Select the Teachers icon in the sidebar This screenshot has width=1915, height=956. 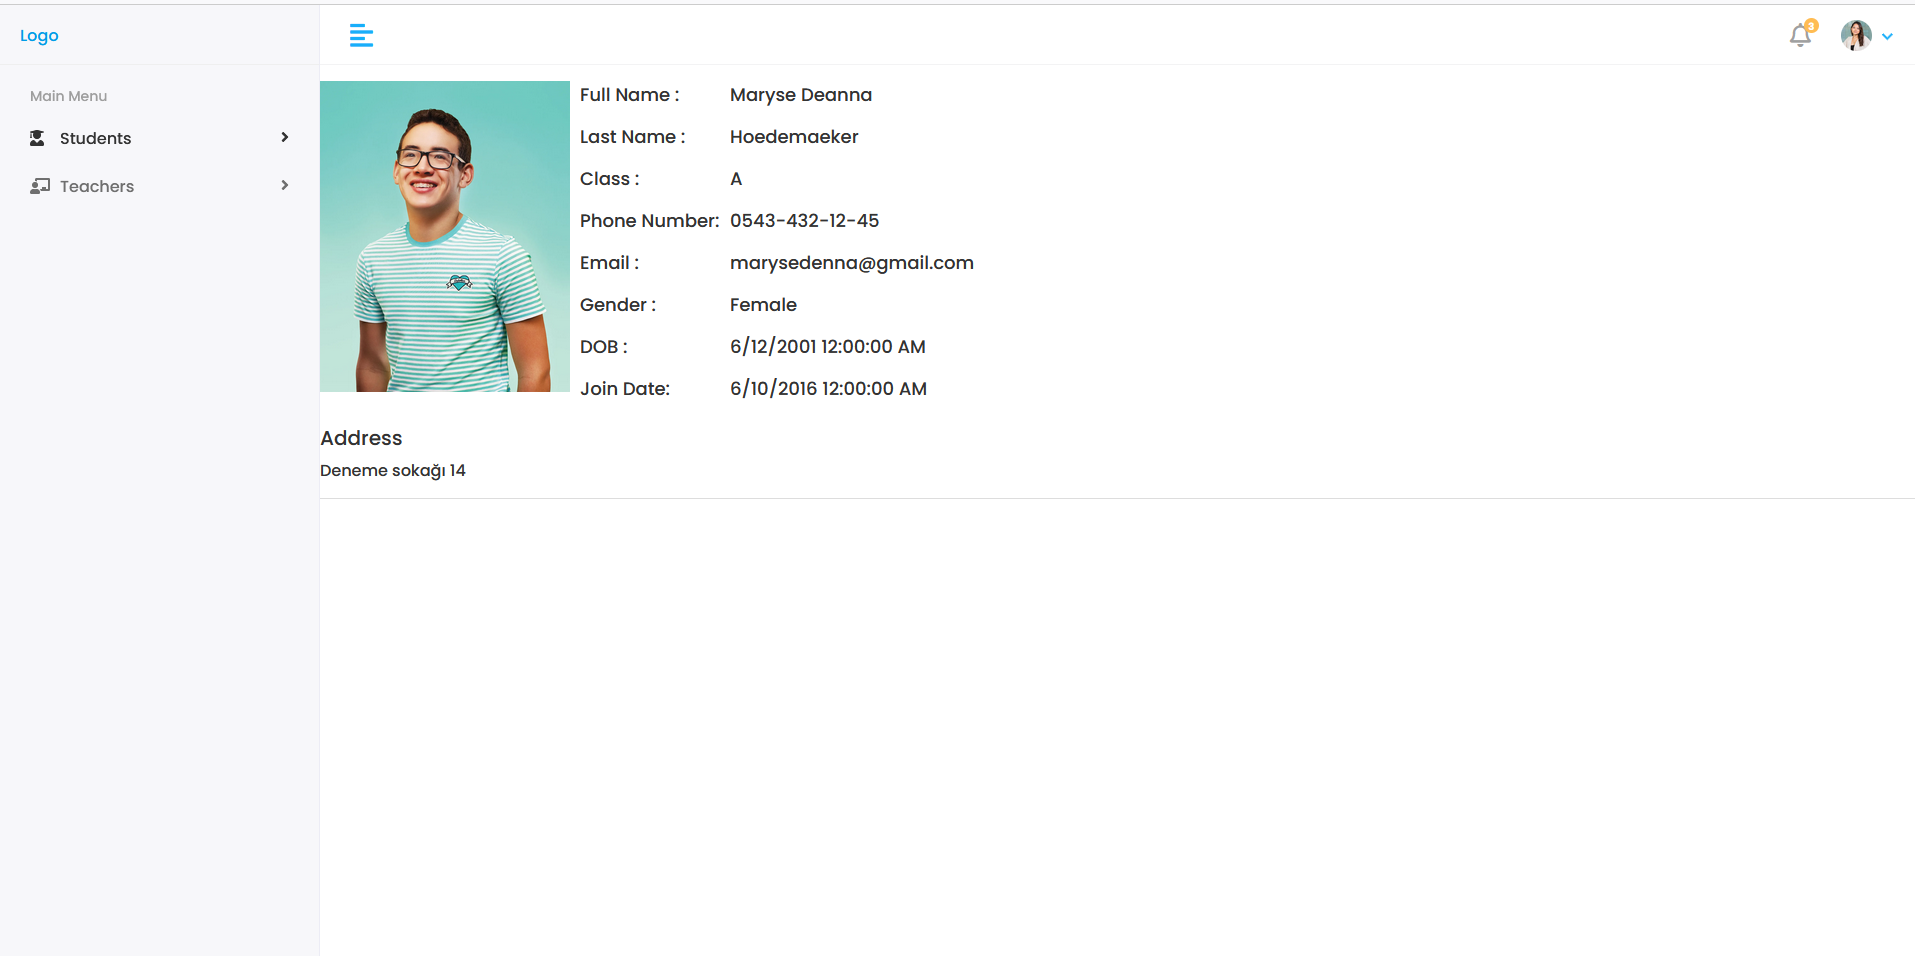40,185
